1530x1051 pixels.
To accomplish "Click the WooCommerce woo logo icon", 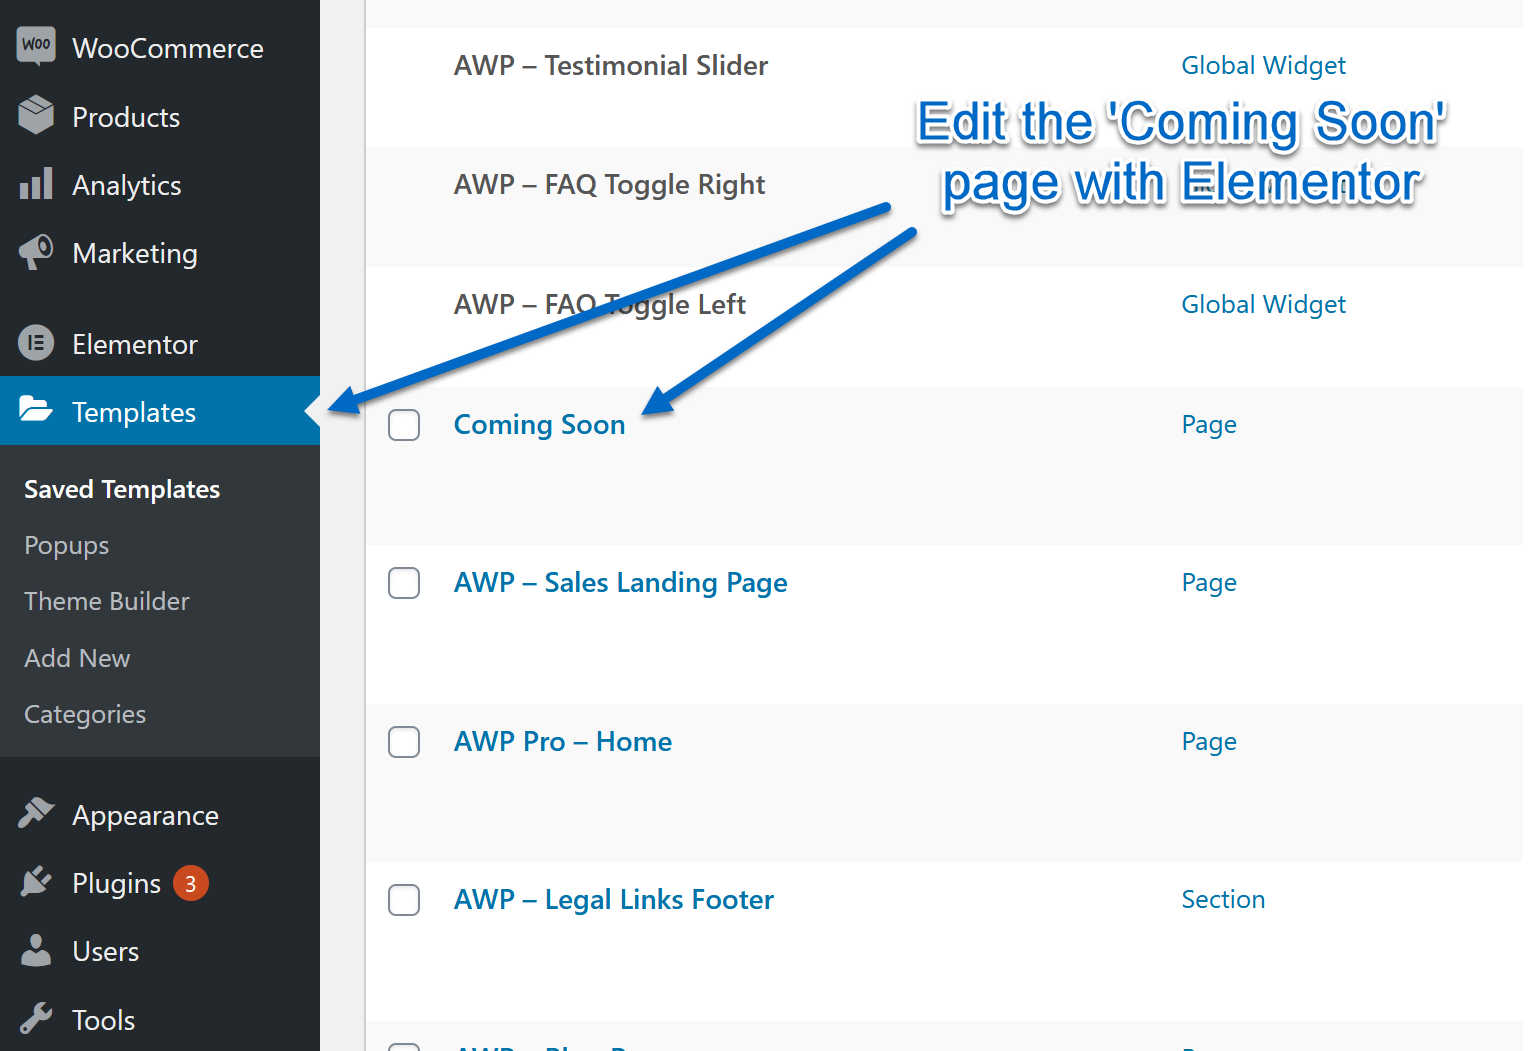I will [x=36, y=46].
